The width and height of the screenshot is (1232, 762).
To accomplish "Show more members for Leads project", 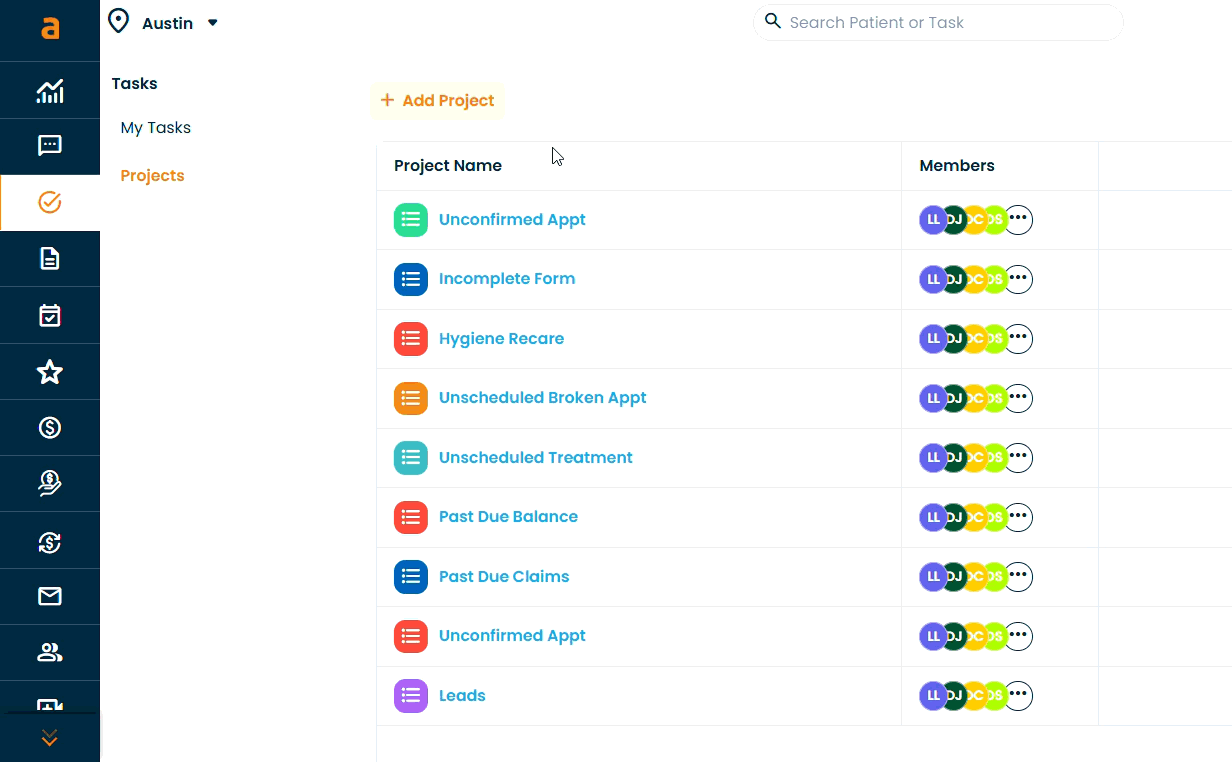I will [x=1018, y=696].
